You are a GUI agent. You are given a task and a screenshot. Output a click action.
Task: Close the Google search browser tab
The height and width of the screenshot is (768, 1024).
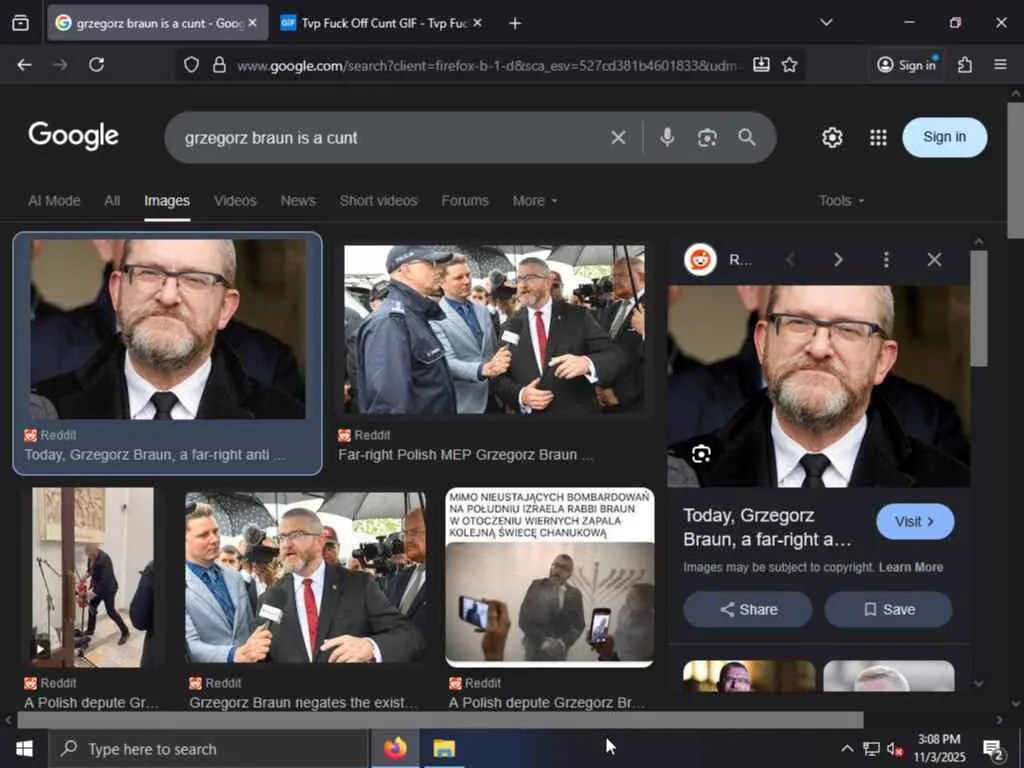click(x=252, y=23)
